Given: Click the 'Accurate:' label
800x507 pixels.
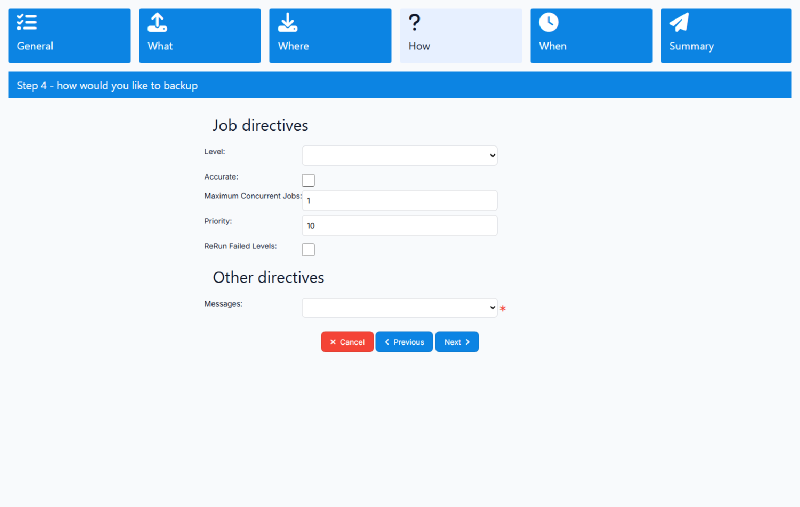Looking at the screenshot, I should 221,177.
